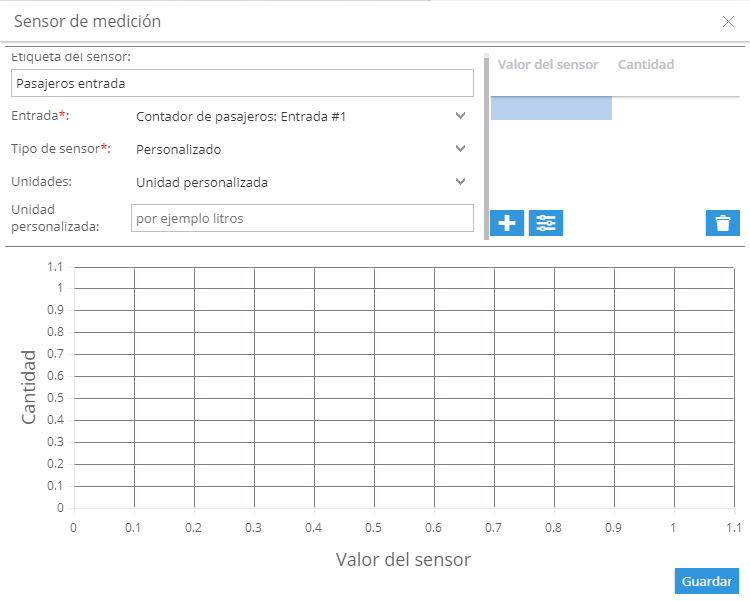Click the Valor del sensor column header
This screenshot has height=601, width=750.
click(x=548, y=65)
